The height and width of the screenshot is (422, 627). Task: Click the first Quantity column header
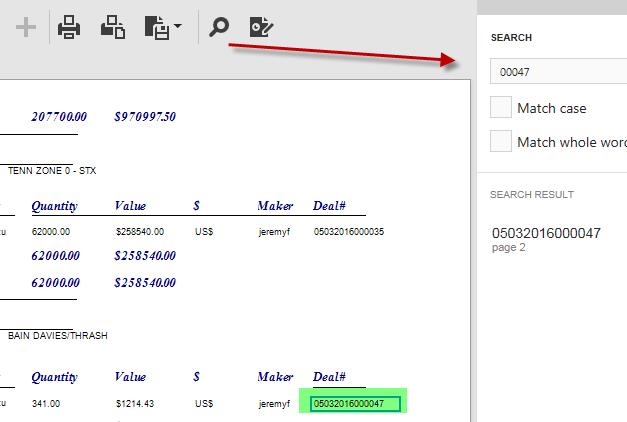55,206
